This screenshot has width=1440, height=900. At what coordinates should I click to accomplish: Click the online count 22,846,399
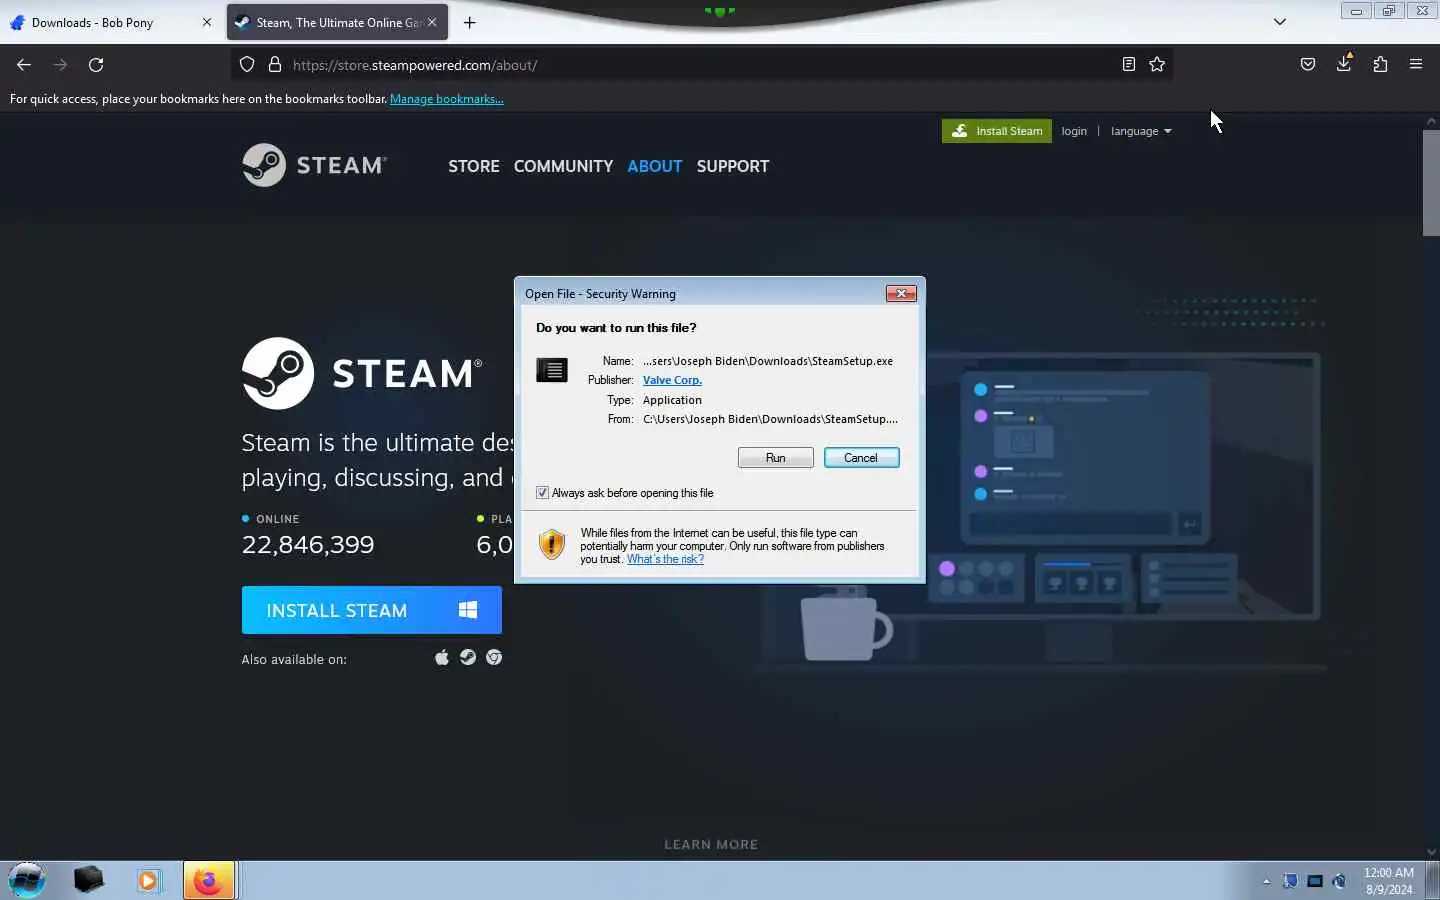[308, 545]
